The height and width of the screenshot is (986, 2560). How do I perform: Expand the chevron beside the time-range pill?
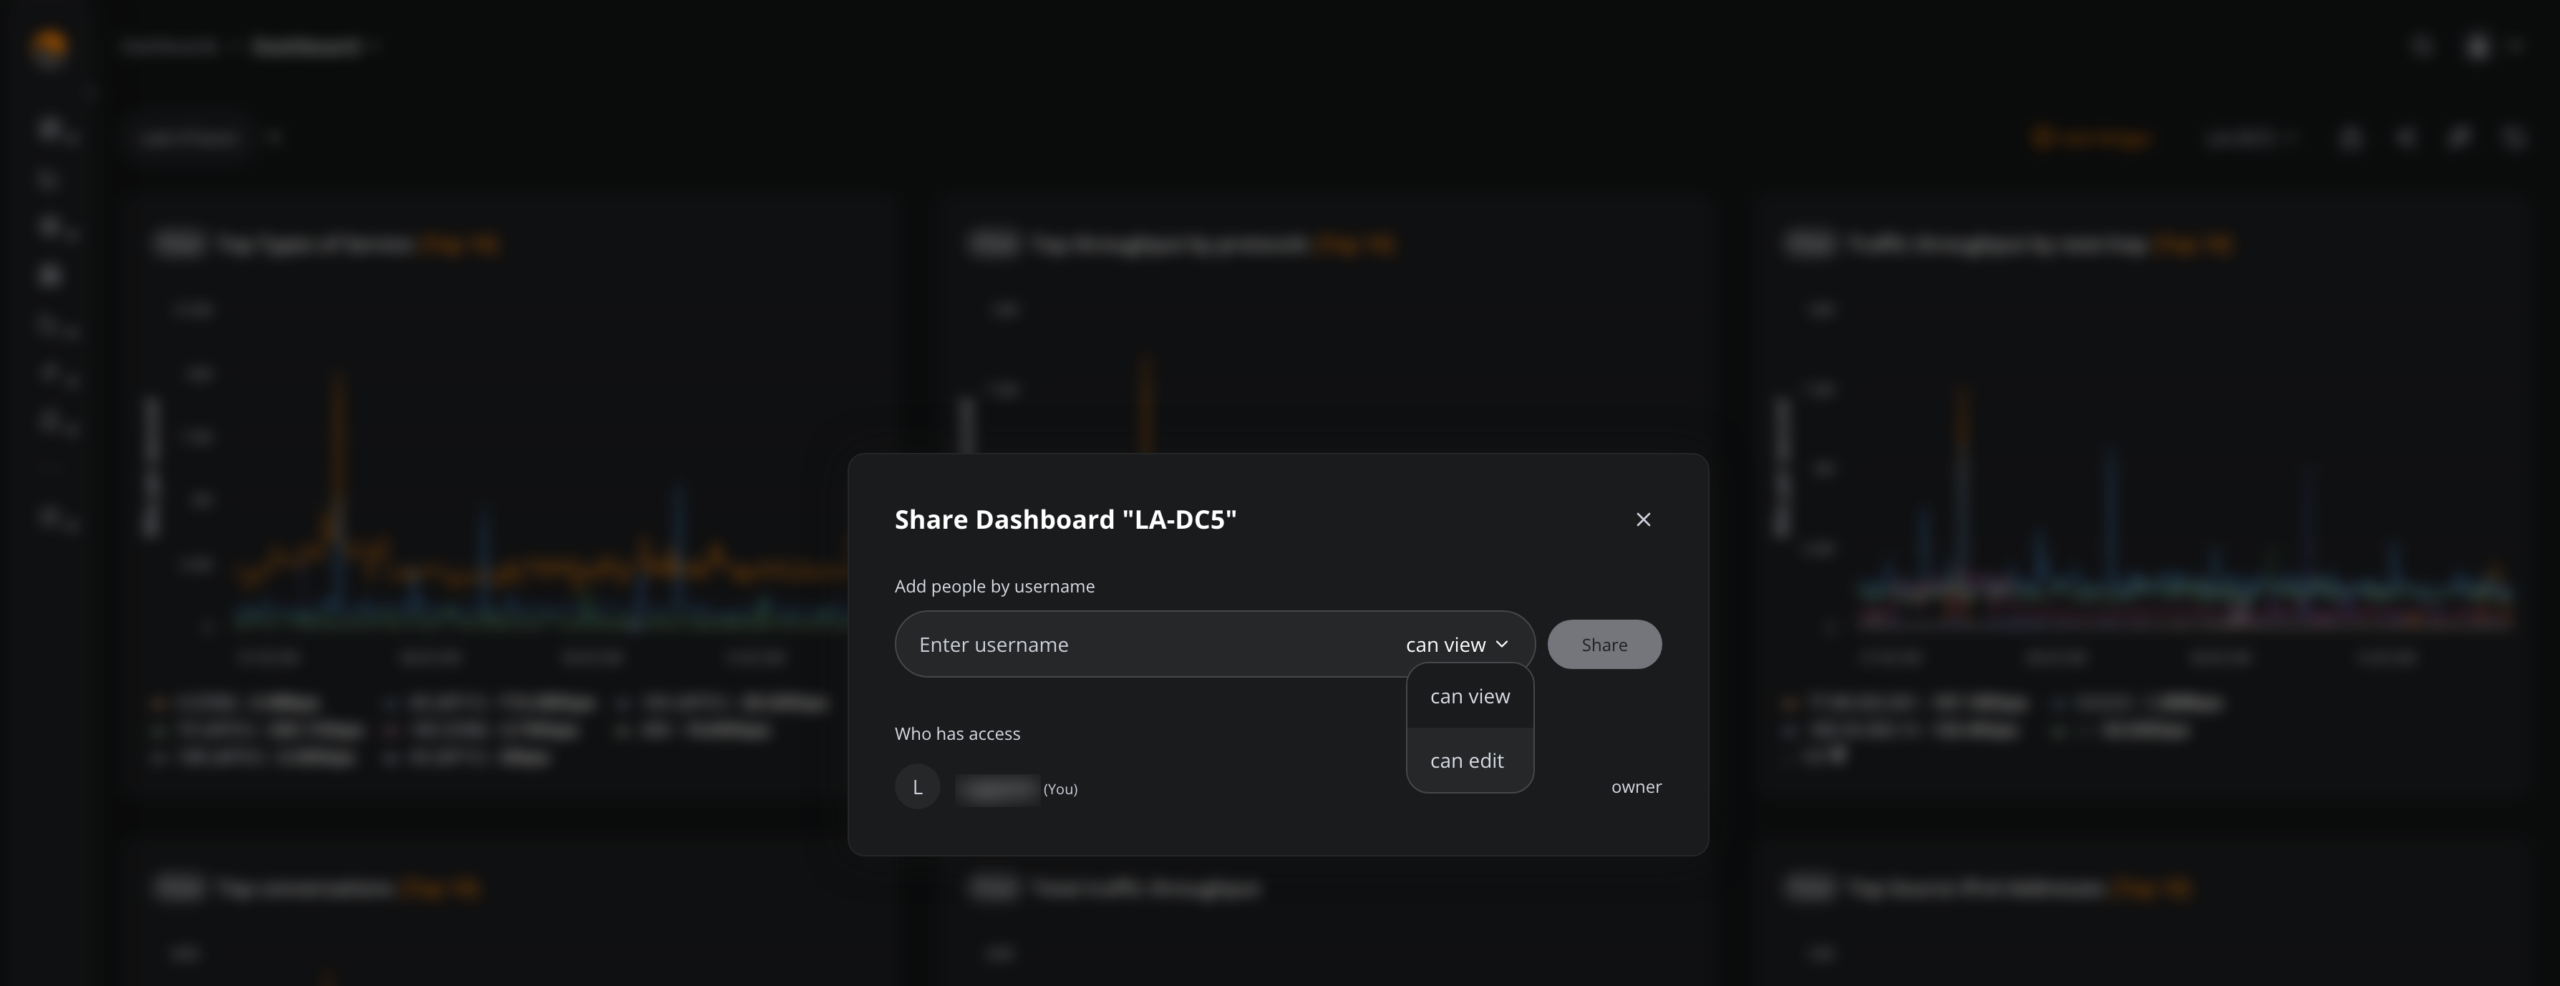coord(274,138)
